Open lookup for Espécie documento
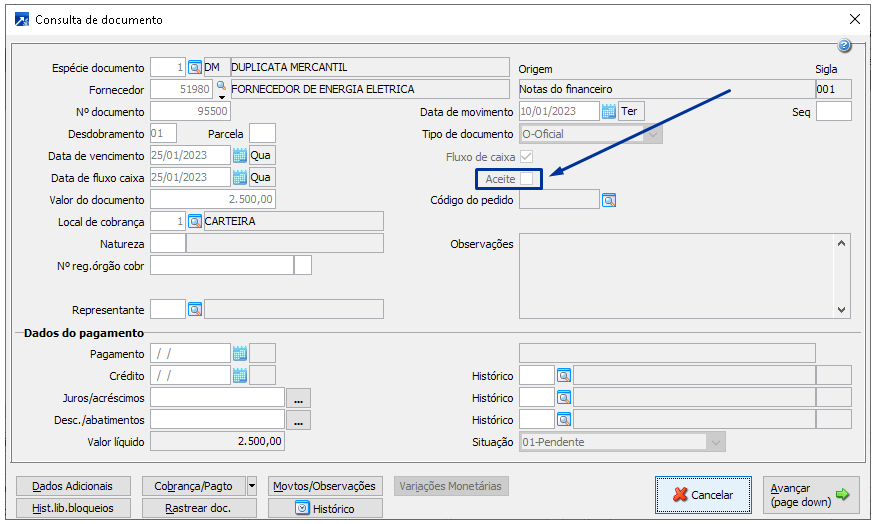Image resolution: width=876 pixels, height=524 pixels. 194,68
